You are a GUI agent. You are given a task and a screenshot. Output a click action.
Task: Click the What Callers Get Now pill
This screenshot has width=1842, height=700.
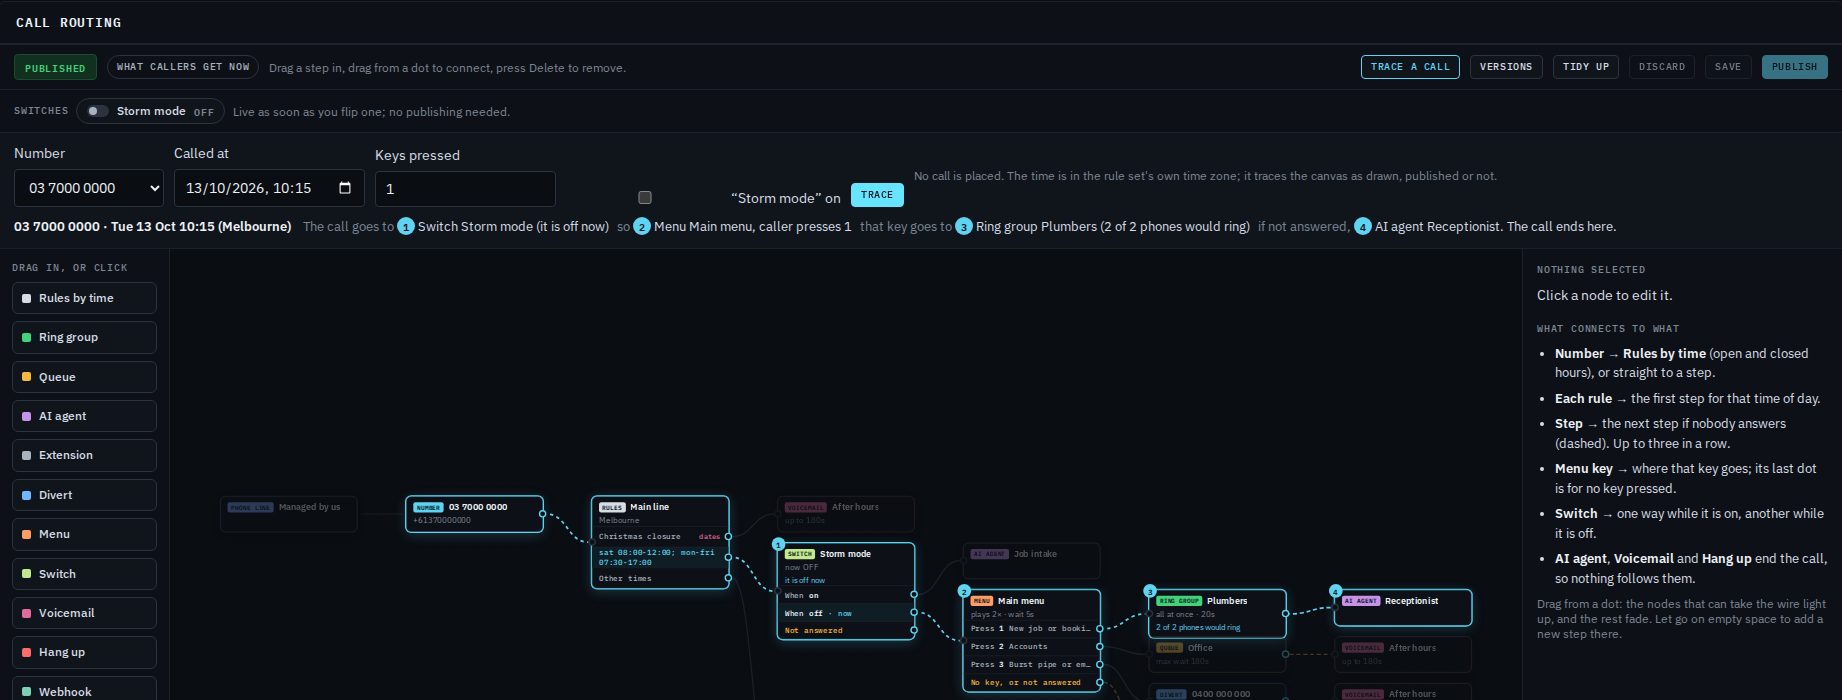[x=183, y=67]
